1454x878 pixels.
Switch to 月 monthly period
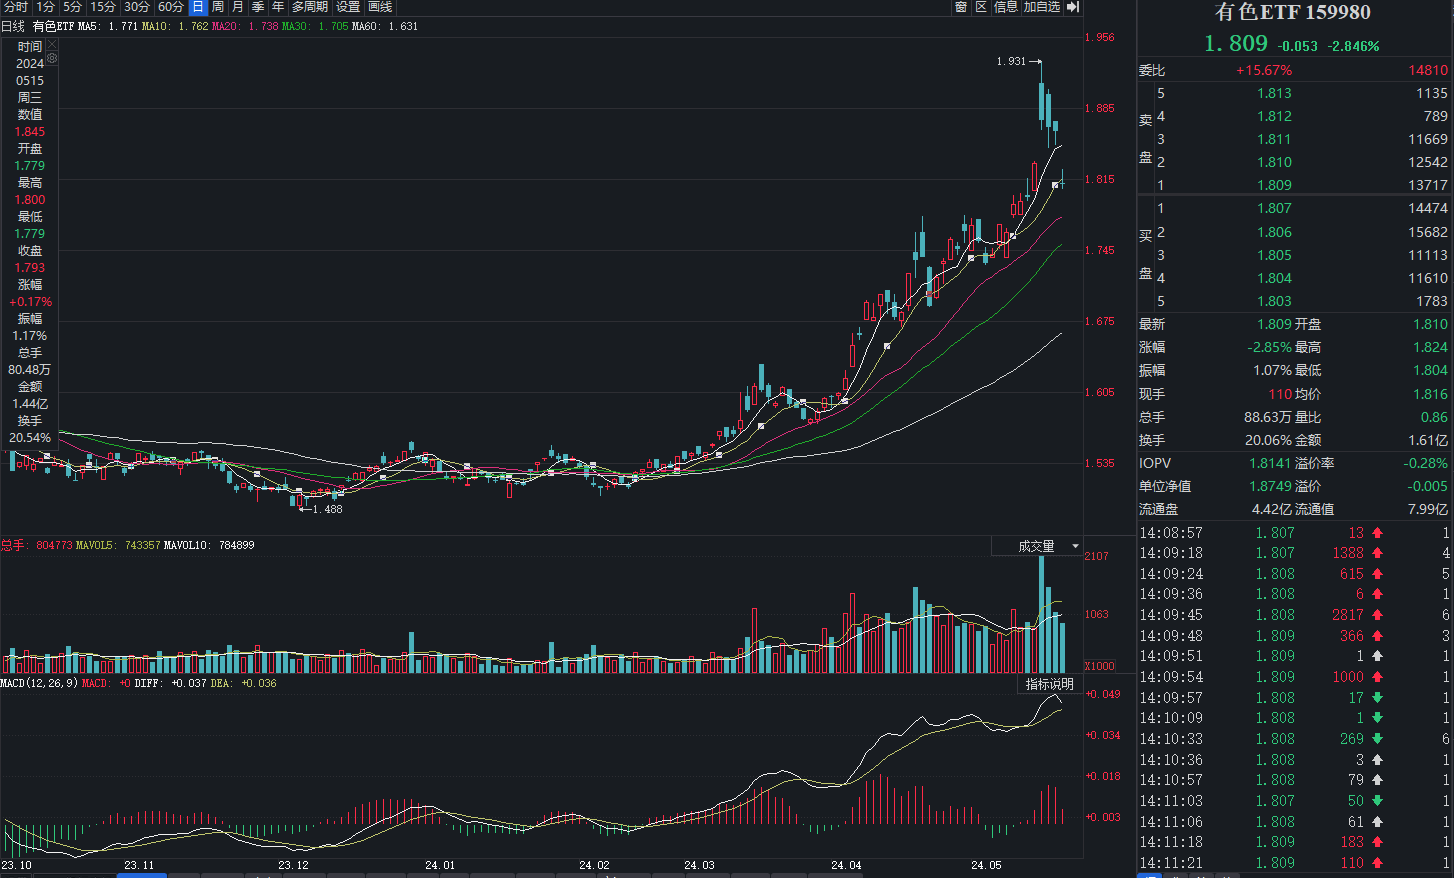click(238, 7)
